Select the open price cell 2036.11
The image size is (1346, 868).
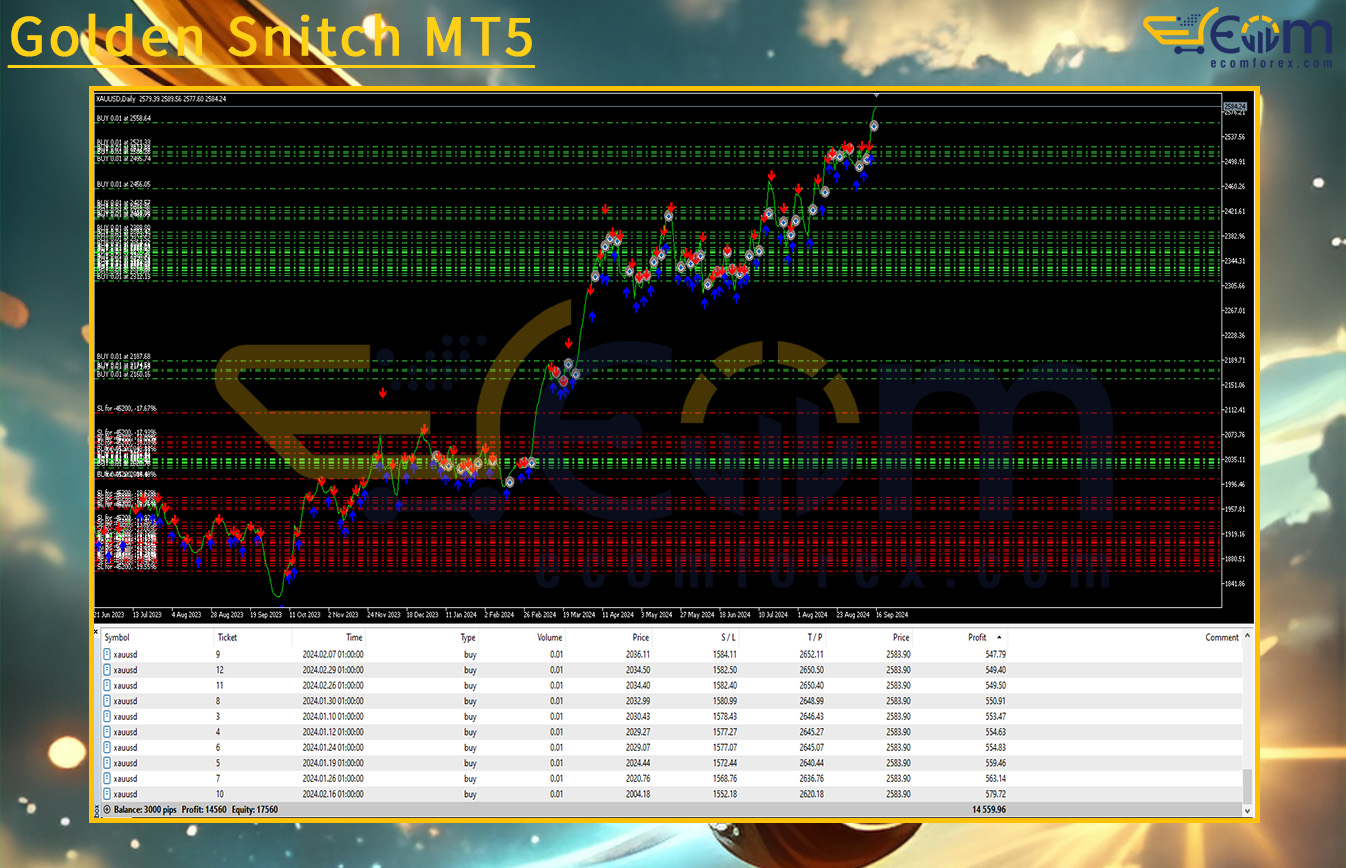click(x=637, y=654)
